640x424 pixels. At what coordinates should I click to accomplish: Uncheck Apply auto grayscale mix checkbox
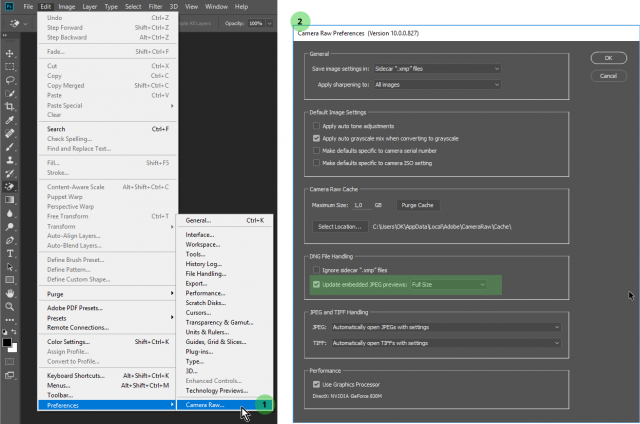[x=316, y=138]
